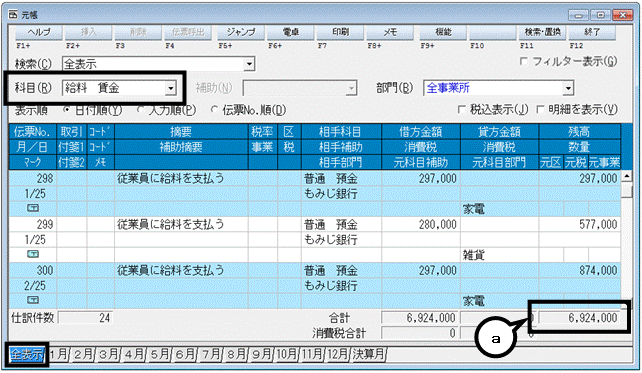This screenshot has height=373, width=642.
Task: Expand the 検索 全表示 dropdown
Action: (x=249, y=64)
